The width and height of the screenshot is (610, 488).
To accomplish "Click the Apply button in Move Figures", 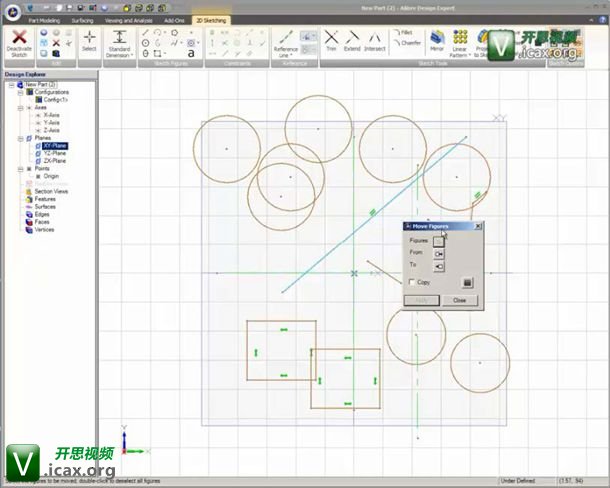I will [x=422, y=300].
